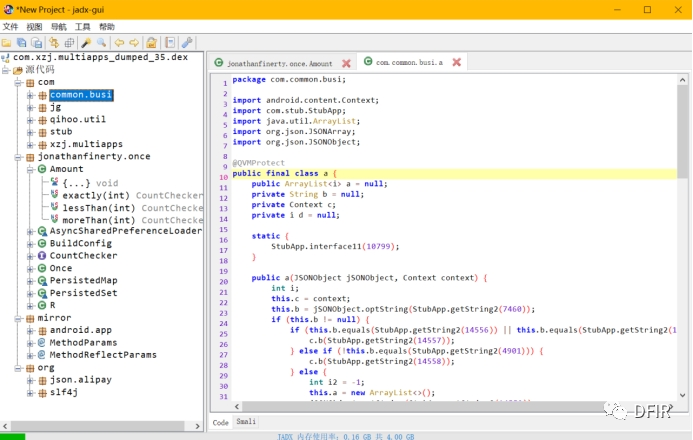
Task: Select the {...} void static initializer
Action: 91,183
